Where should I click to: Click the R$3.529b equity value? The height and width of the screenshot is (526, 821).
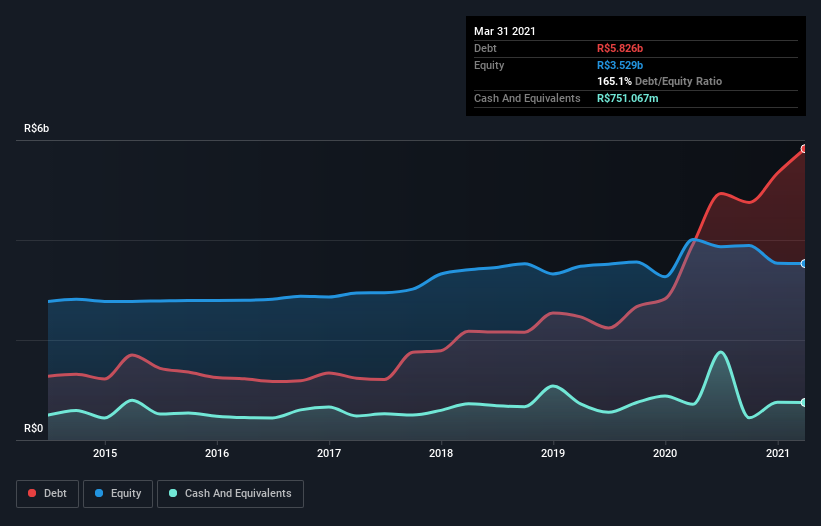click(x=620, y=65)
